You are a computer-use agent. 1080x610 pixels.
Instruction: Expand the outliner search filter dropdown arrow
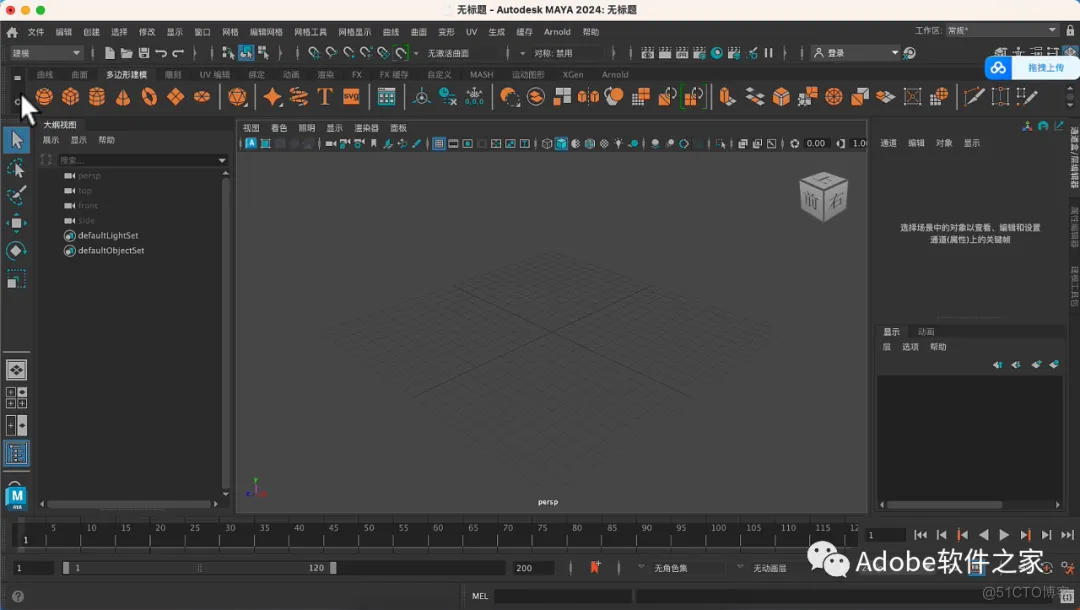point(222,160)
